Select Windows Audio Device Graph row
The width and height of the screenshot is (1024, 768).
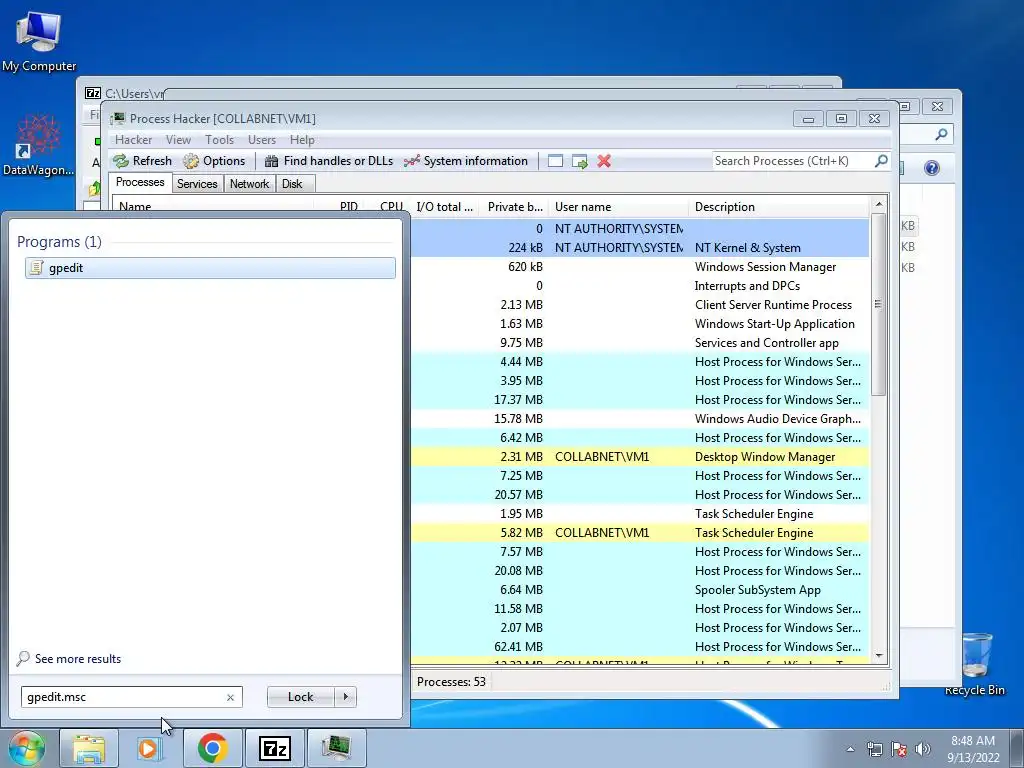(640, 419)
